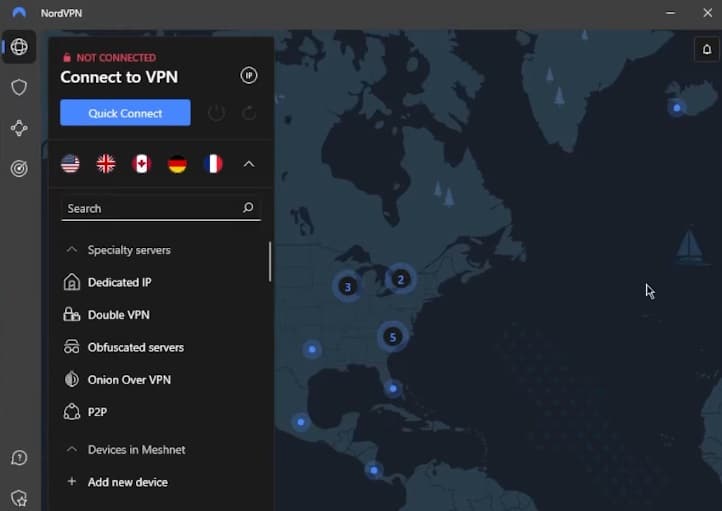This screenshot has height=511, width=722.
Task: Click the power disconnect icon
Action: coord(216,113)
